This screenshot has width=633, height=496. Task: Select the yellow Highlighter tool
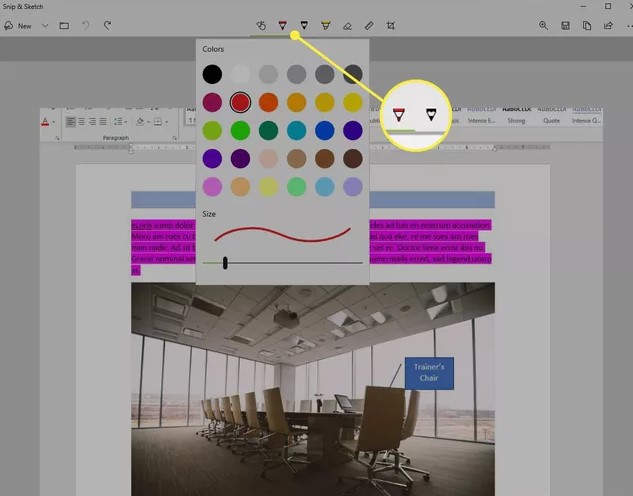[x=325, y=25]
